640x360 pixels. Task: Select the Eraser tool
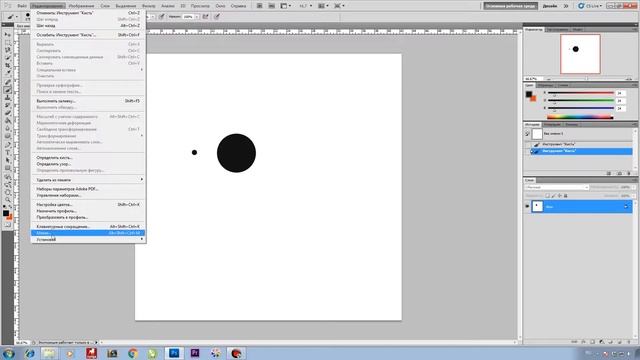(8, 113)
